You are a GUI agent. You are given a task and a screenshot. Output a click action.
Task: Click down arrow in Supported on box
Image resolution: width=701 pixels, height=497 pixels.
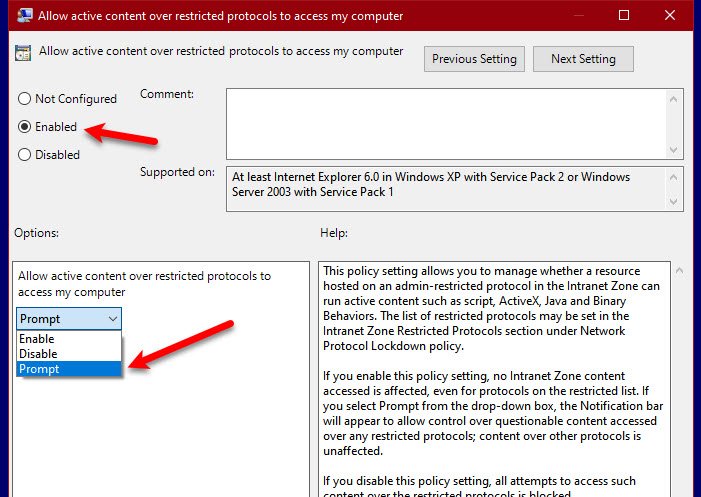click(674, 202)
